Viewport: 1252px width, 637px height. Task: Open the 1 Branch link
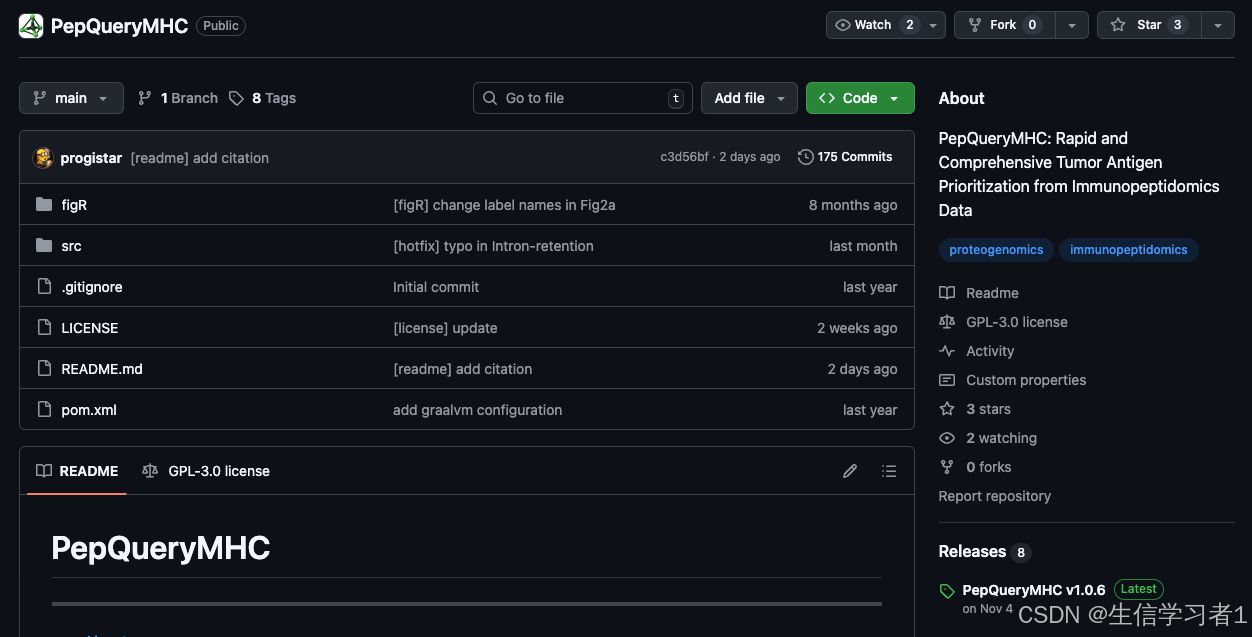[x=178, y=98]
